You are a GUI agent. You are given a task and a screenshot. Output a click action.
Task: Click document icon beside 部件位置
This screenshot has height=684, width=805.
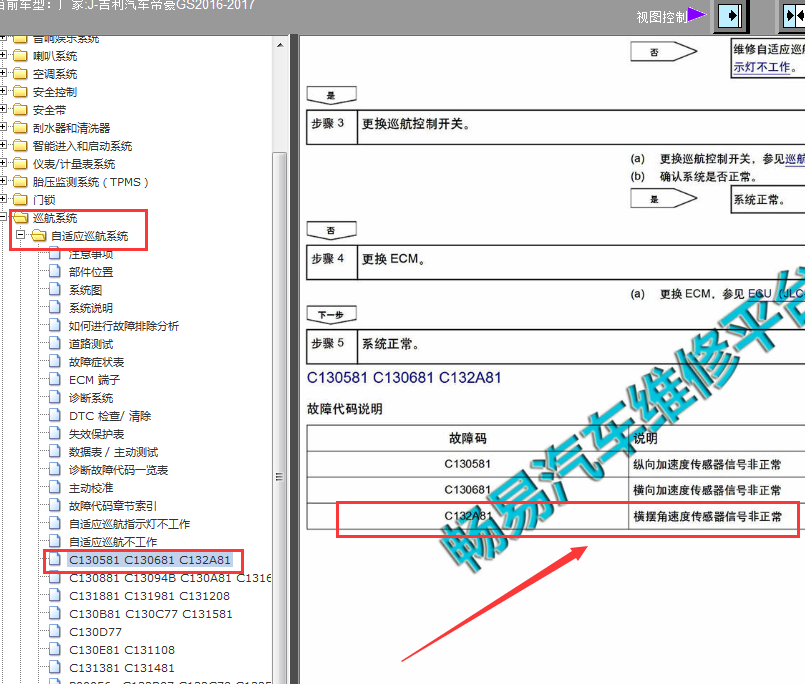point(54,271)
